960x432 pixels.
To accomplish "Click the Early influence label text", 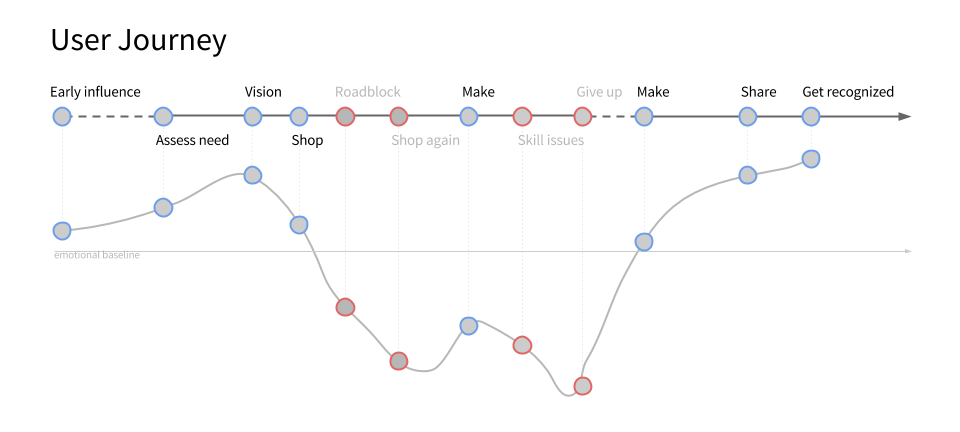I will pyautogui.click(x=95, y=92).
